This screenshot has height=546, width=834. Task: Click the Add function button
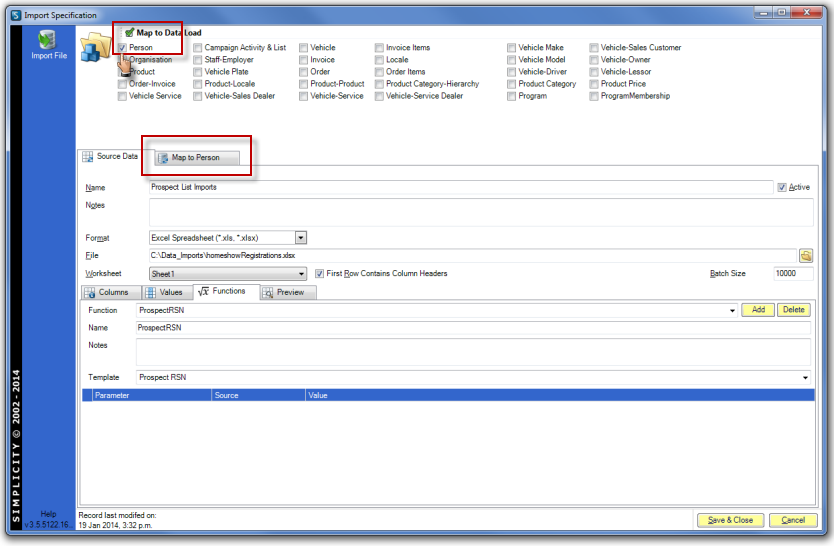click(x=757, y=310)
